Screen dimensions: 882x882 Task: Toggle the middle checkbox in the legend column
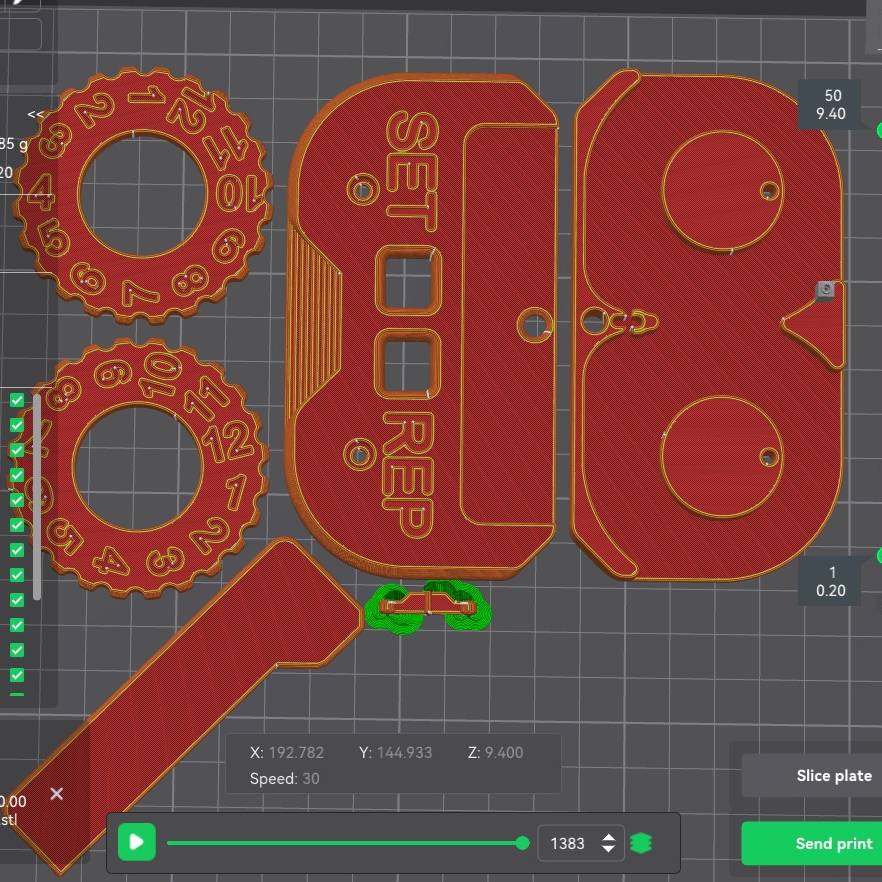point(17,525)
